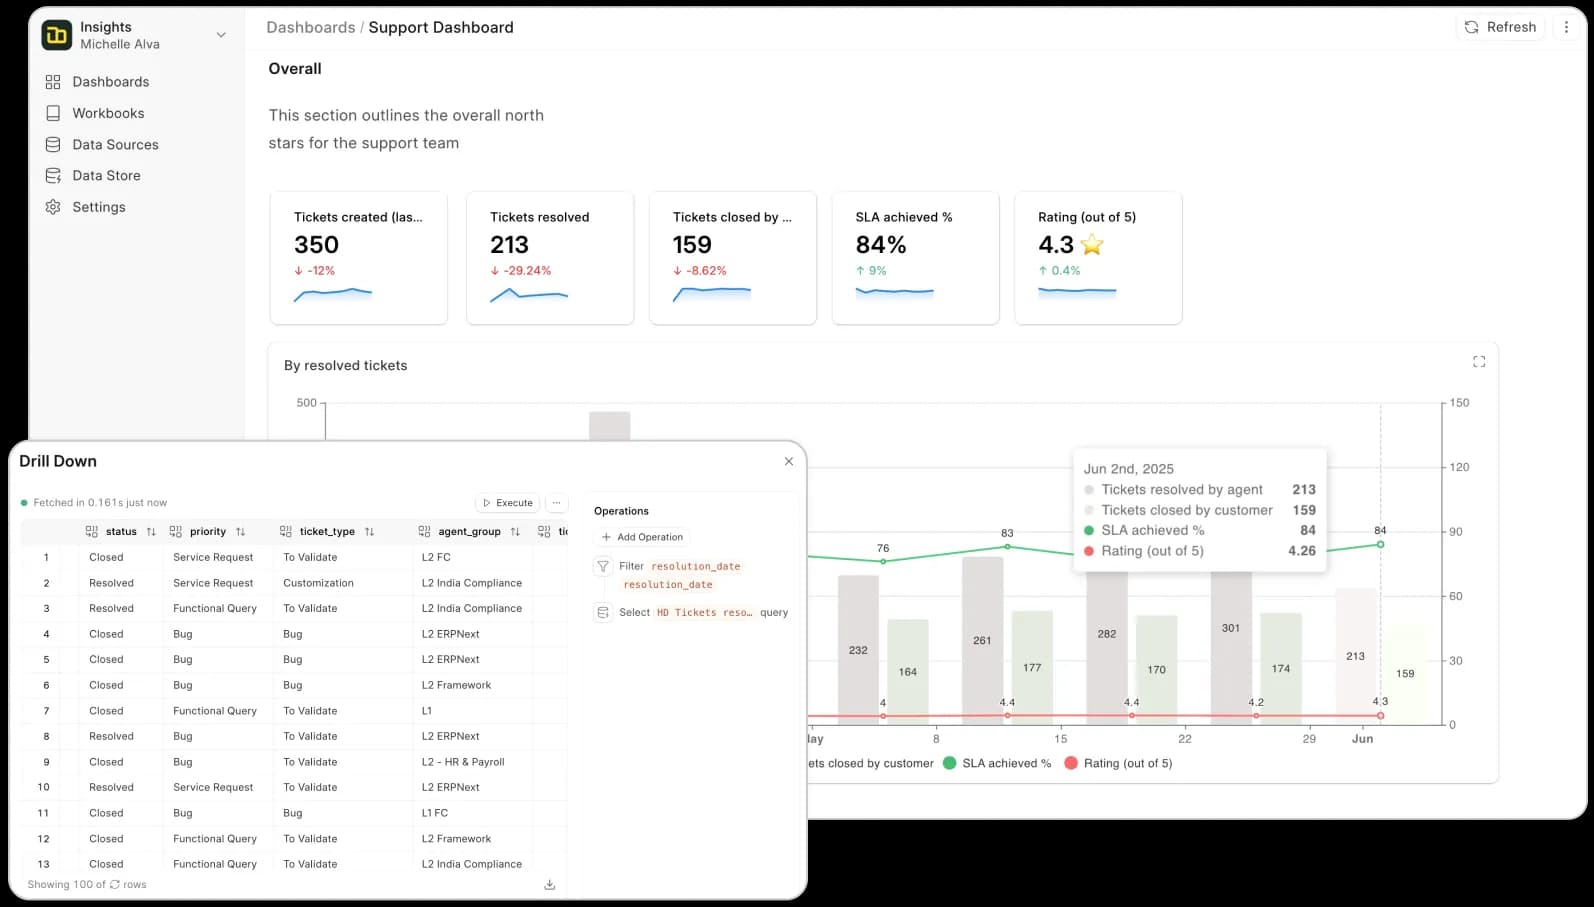Sort by the status column arrows

tap(151, 532)
